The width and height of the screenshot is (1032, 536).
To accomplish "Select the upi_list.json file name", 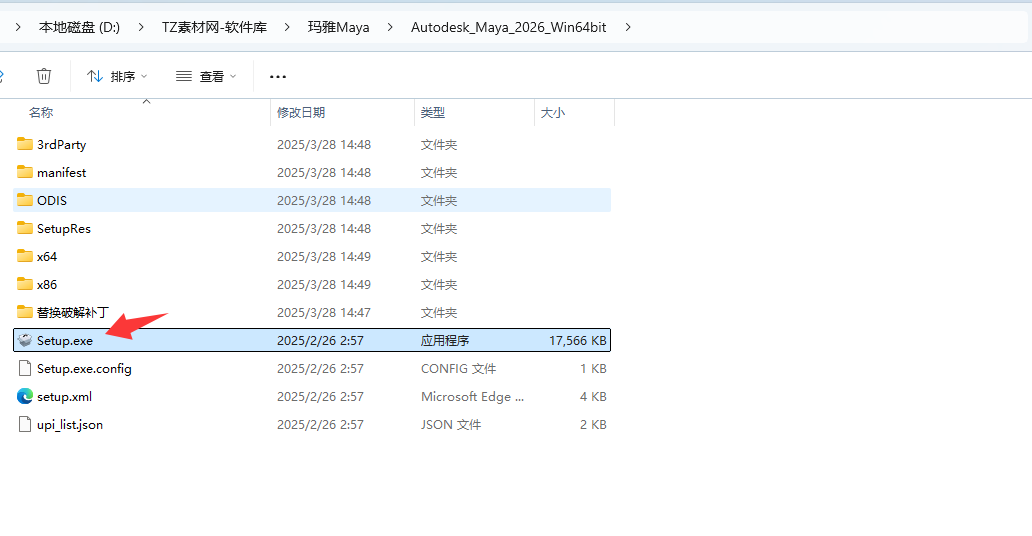I will click(70, 425).
